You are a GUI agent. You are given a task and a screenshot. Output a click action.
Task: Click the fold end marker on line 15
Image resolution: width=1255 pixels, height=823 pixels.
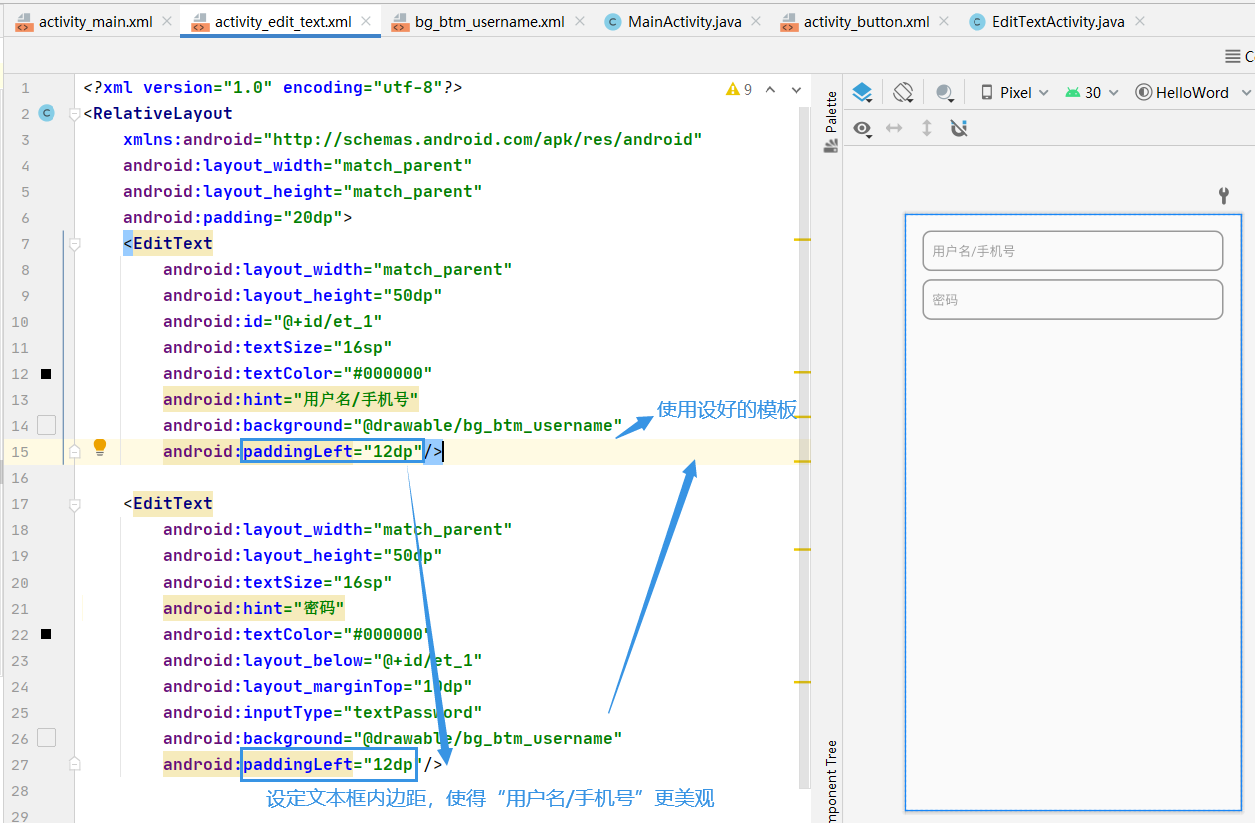(74, 452)
